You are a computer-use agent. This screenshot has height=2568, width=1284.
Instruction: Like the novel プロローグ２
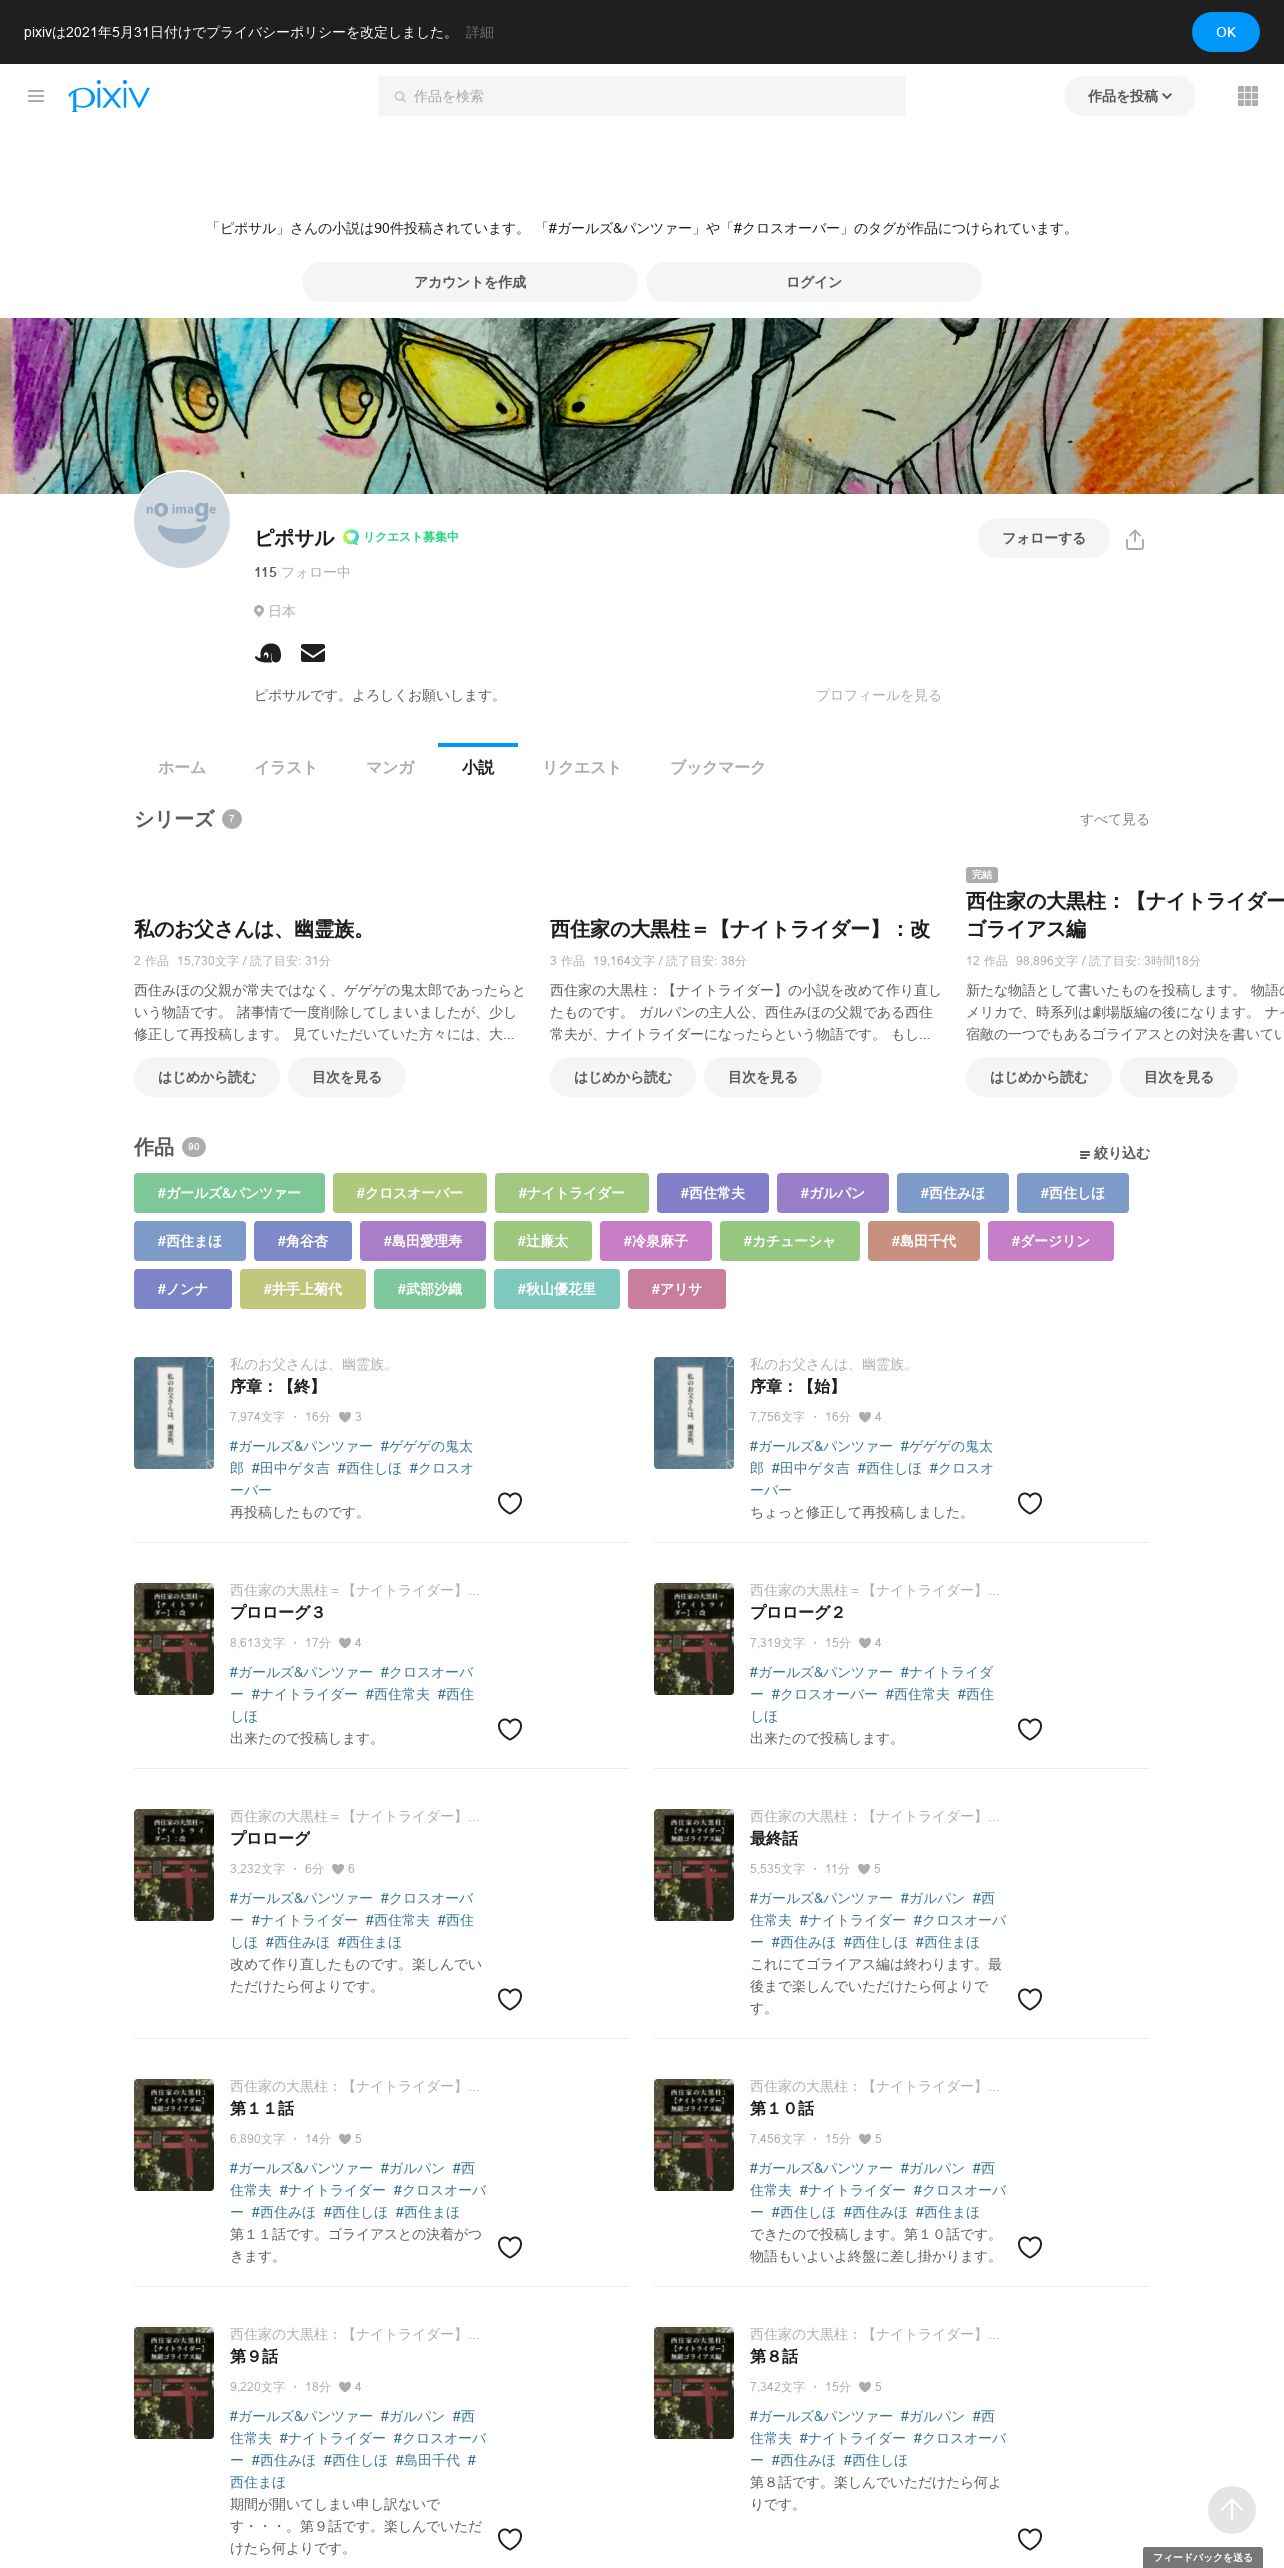pos(1030,1729)
